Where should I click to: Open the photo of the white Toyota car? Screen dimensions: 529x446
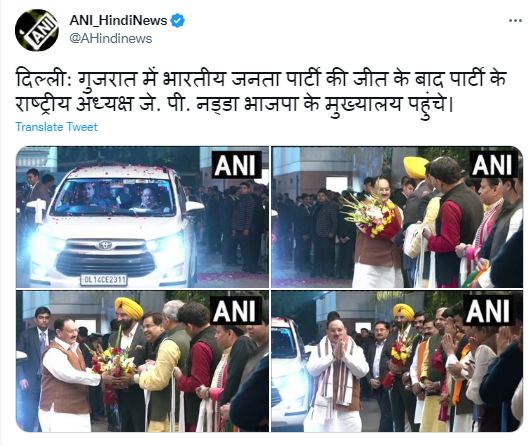pyautogui.click(x=142, y=217)
